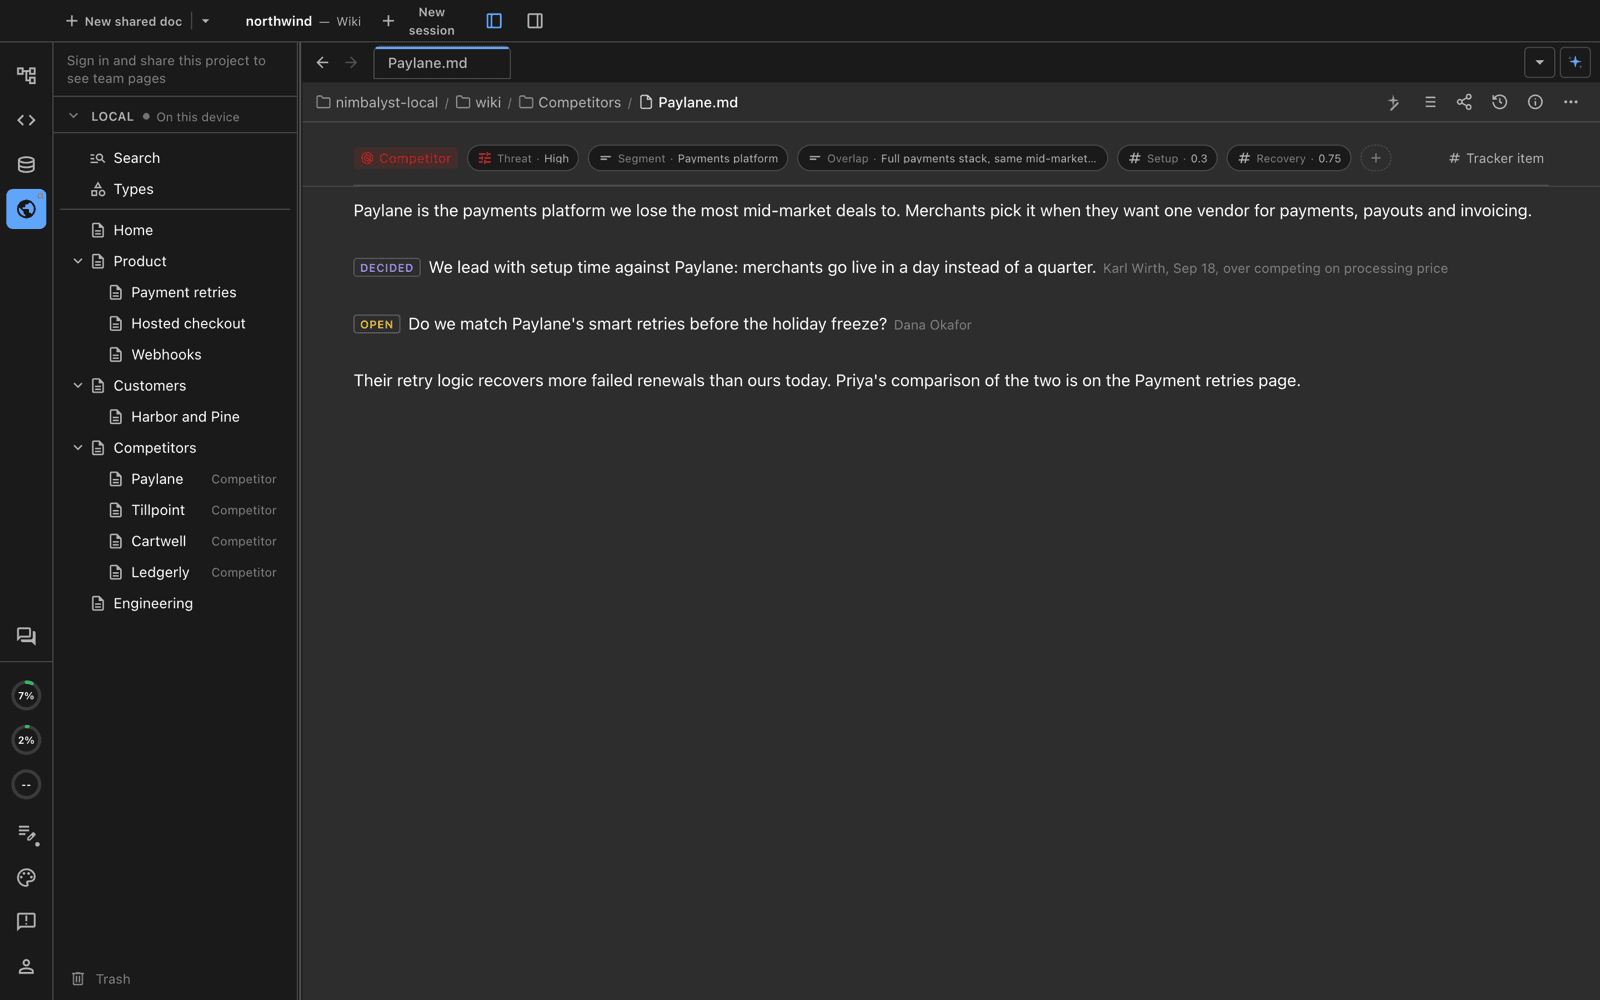Collapse the Product tree folder
This screenshot has height=1000, width=1600.
pyautogui.click(x=78, y=261)
